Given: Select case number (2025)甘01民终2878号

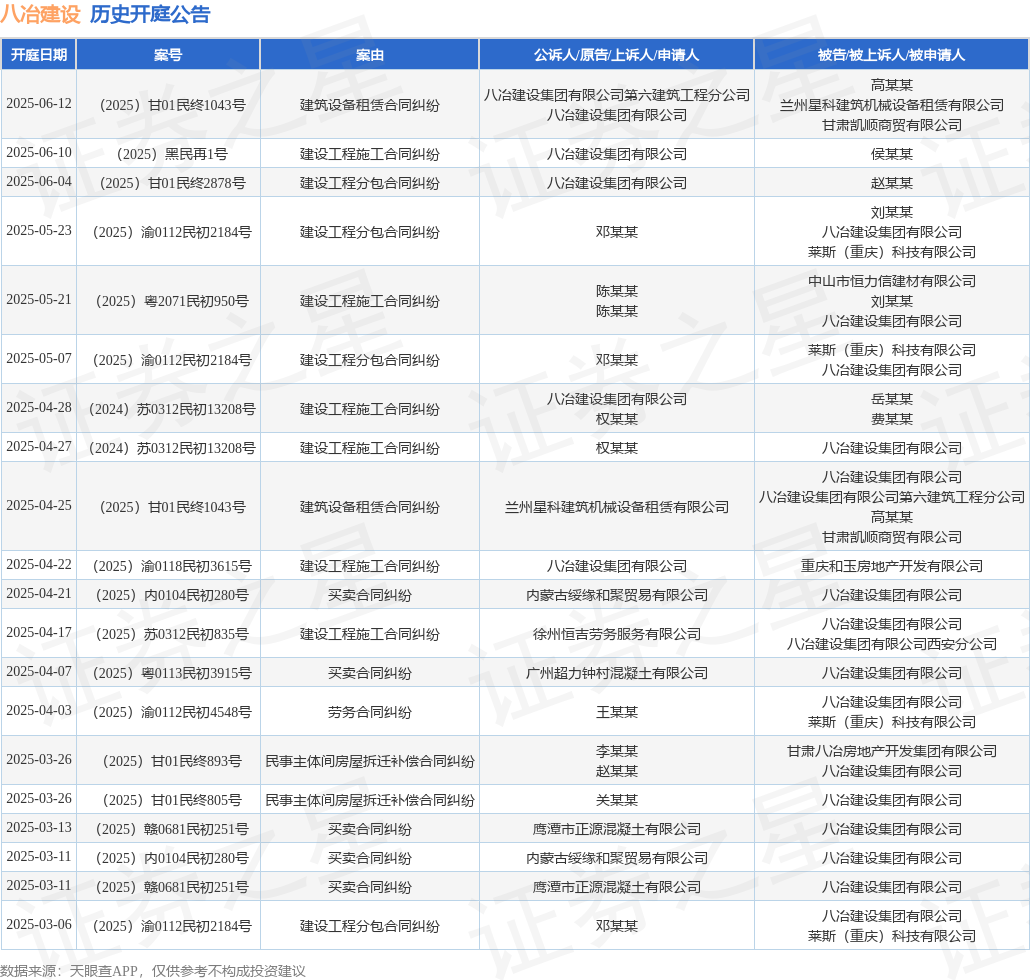Looking at the screenshot, I should pos(171,183).
